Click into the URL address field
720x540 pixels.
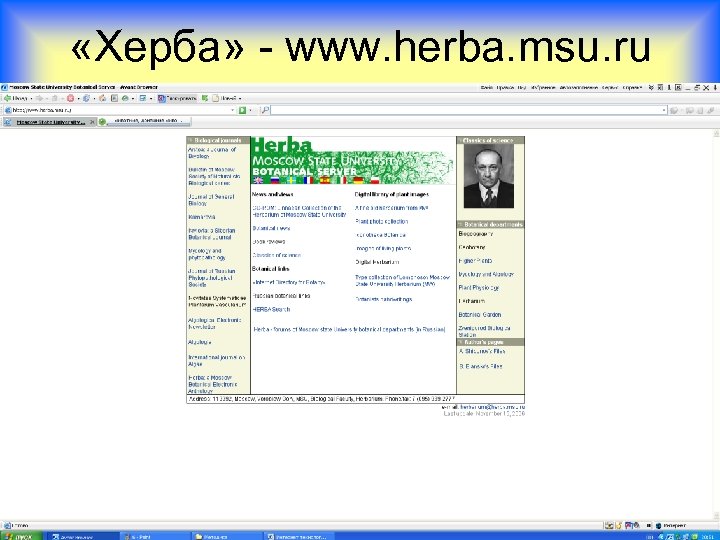coord(120,110)
